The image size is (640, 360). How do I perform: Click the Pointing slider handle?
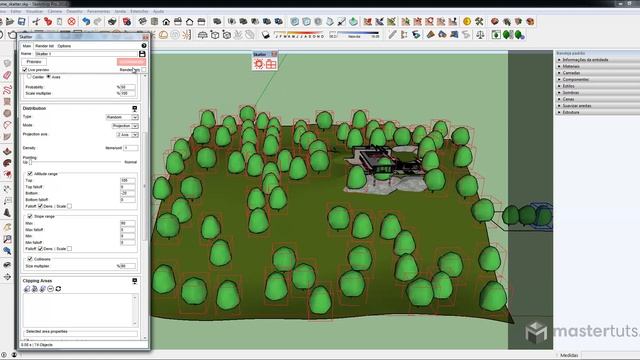(x=30, y=162)
